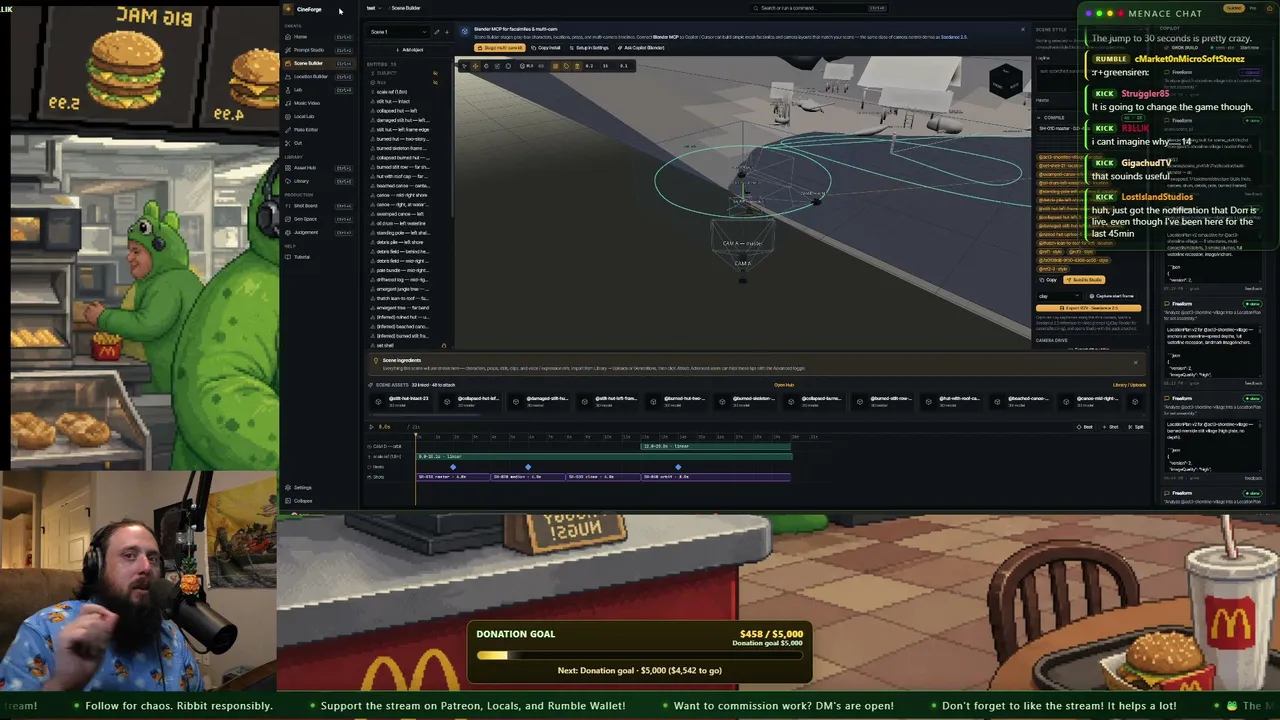The image size is (1280, 720).
Task: Click the Local Lab sidebar icon
Action: point(288,116)
